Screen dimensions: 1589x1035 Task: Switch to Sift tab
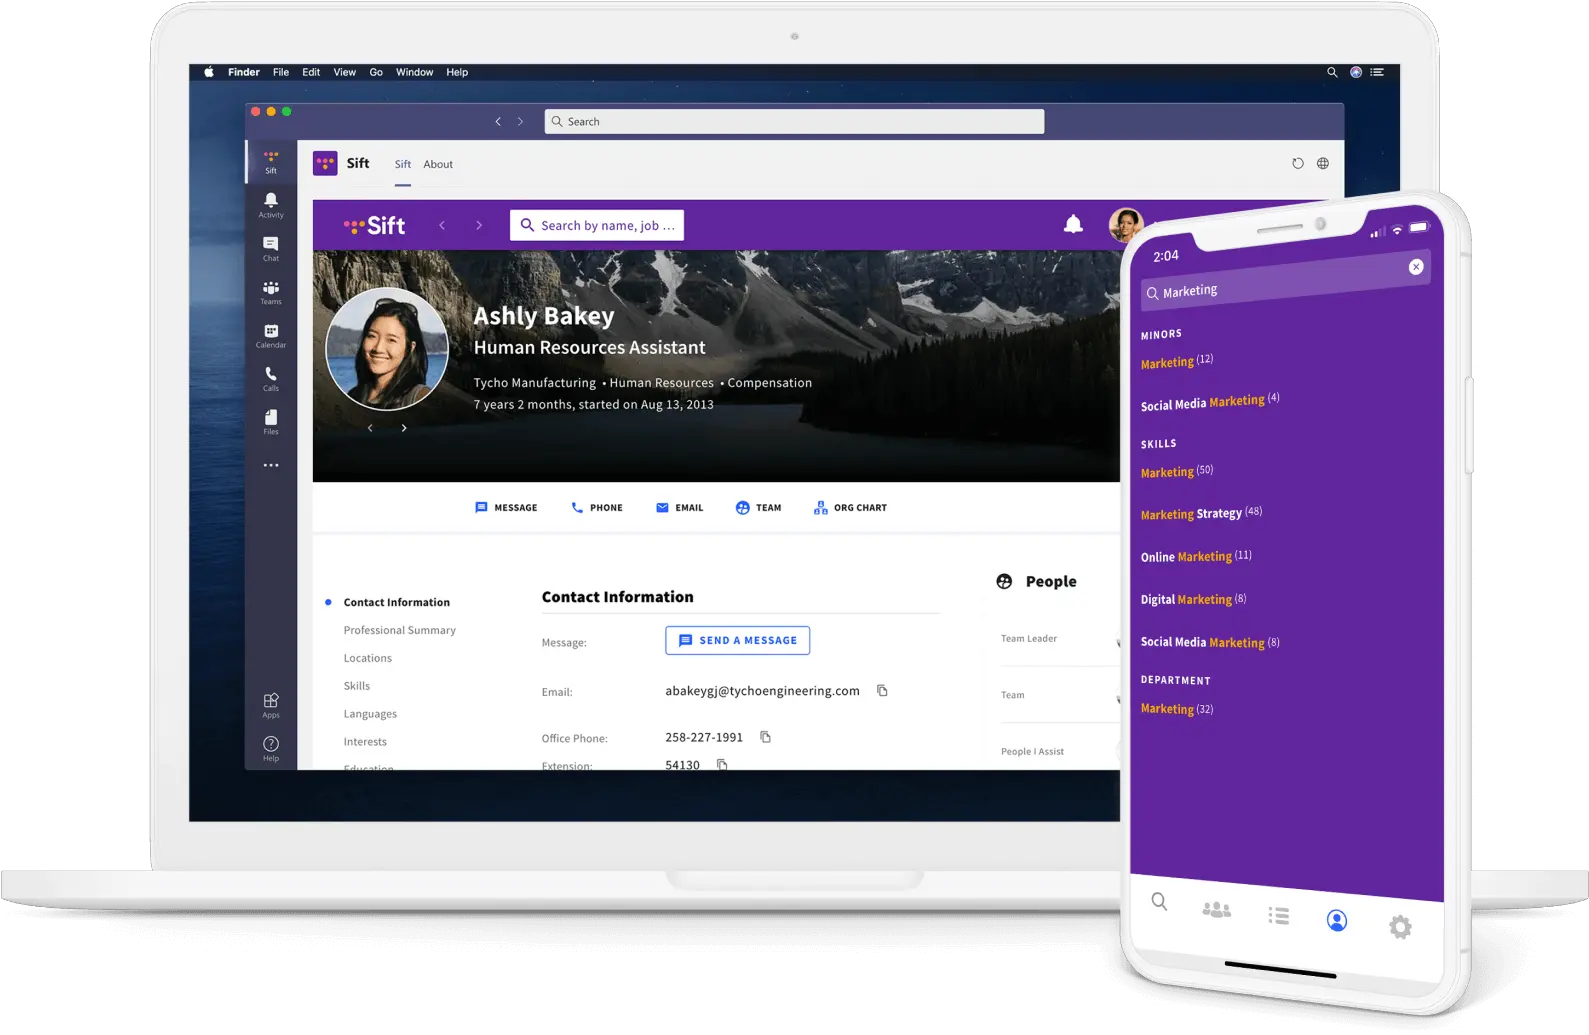pos(403,164)
